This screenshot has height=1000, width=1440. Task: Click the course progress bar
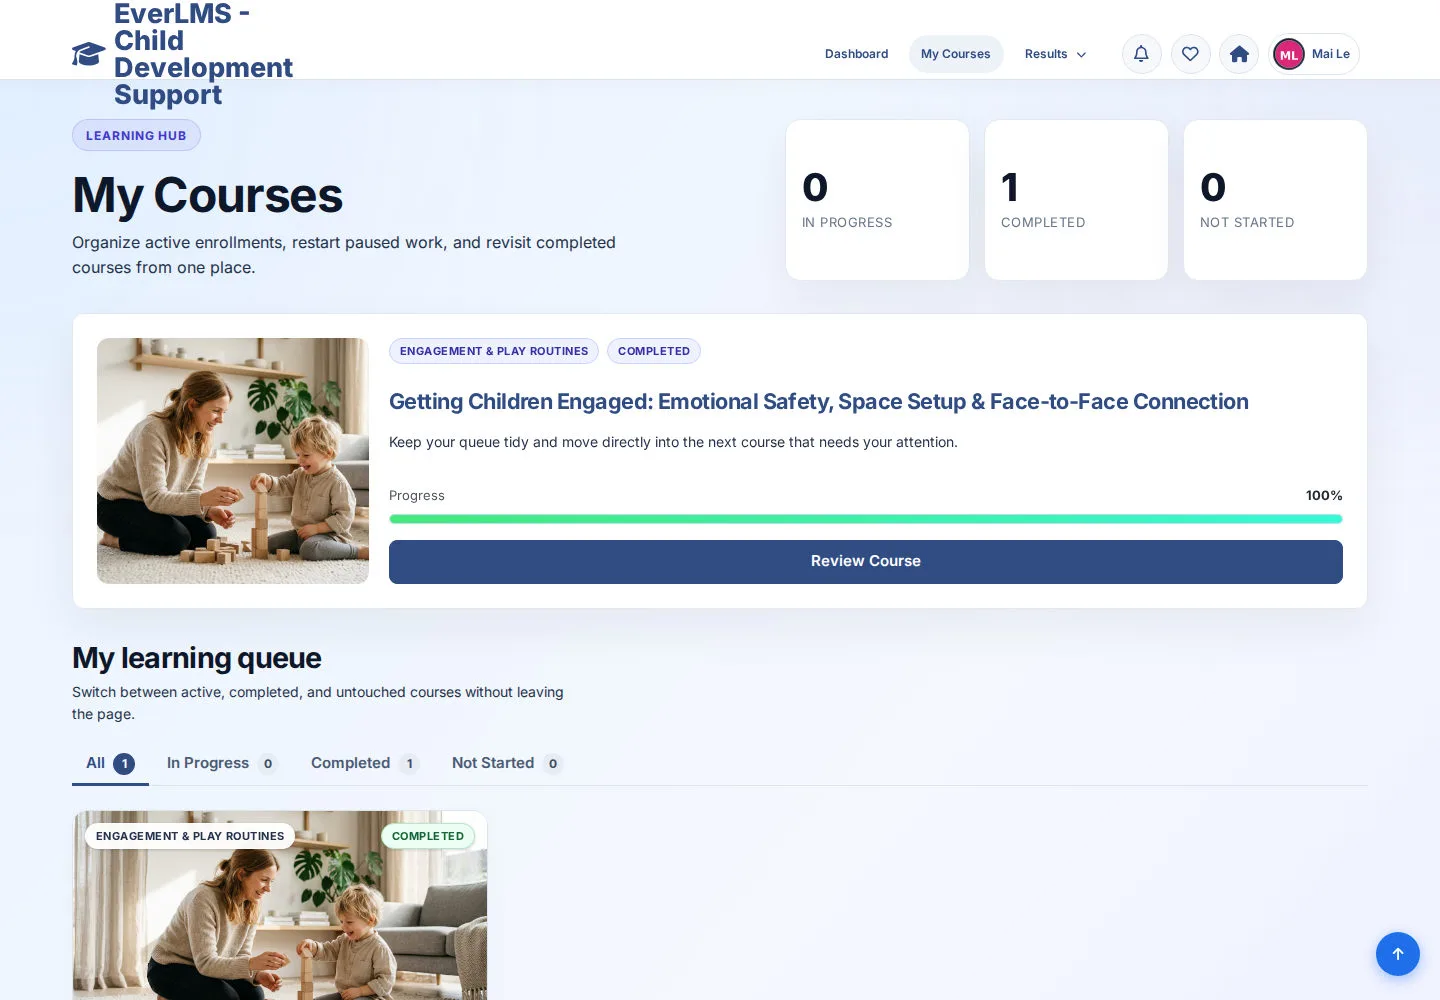865,519
